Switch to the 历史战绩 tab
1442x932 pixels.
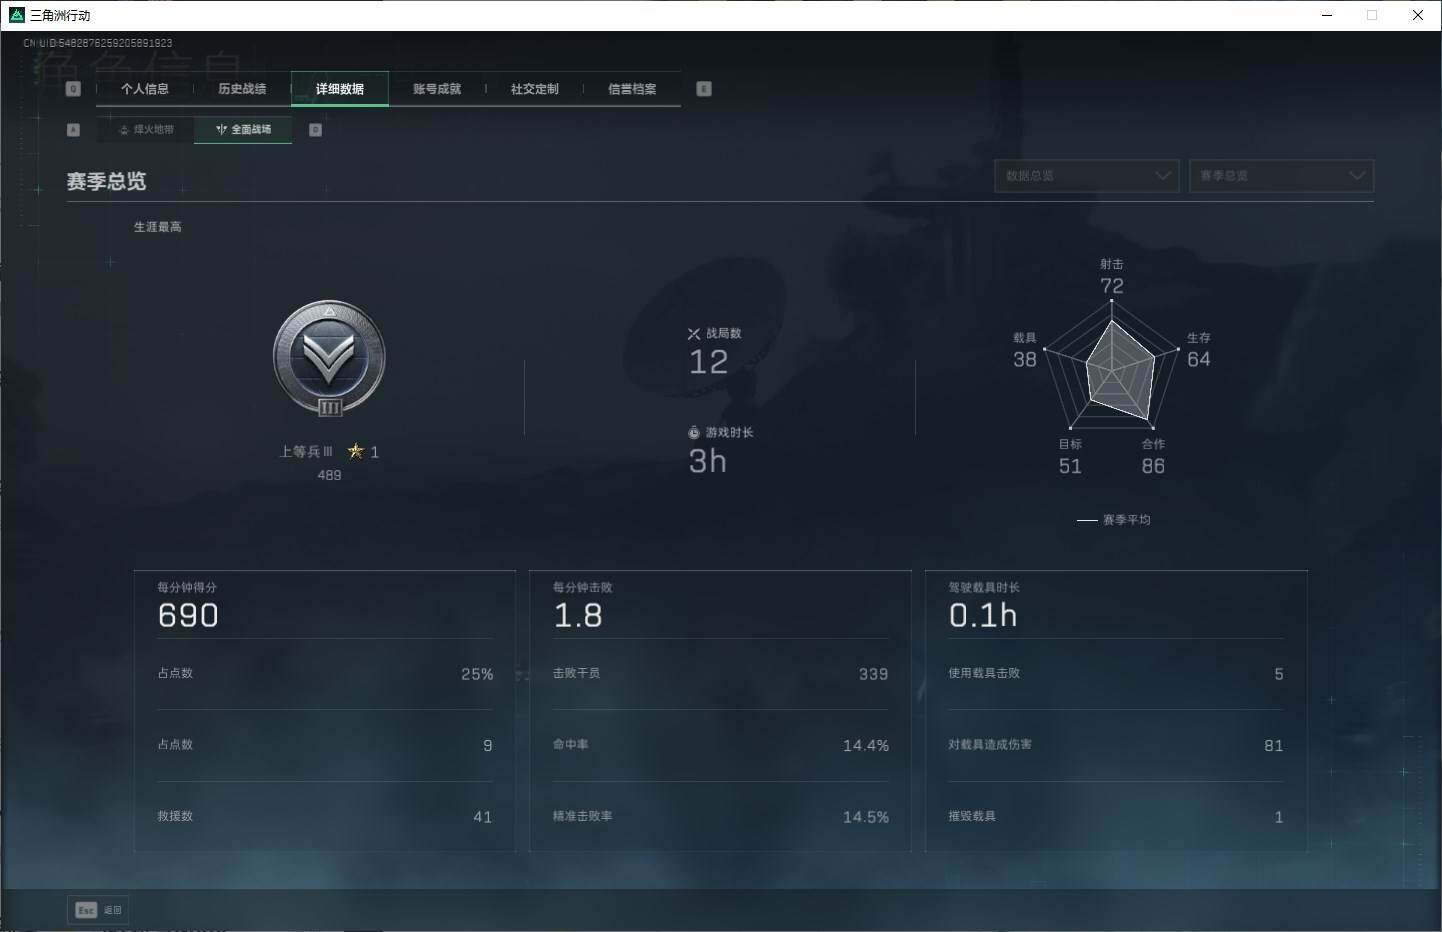[x=242, y=89]
